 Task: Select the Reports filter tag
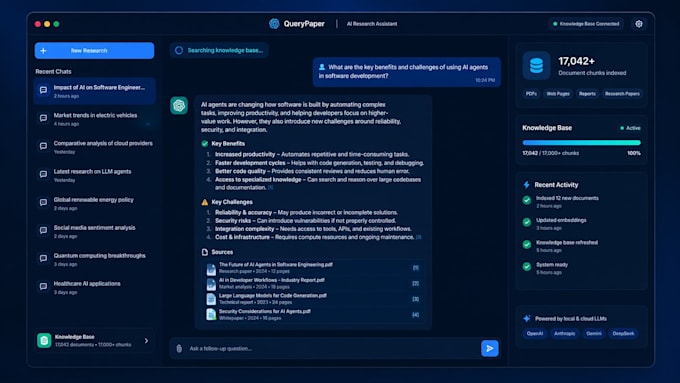point(587,94)
